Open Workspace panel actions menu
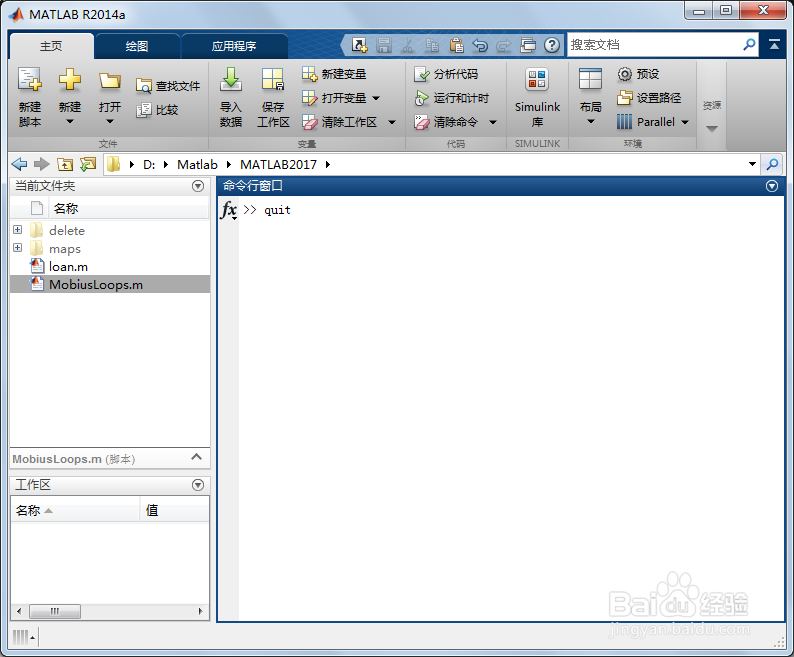This screenshot has width=794, height=657. [x=198, y=485]
